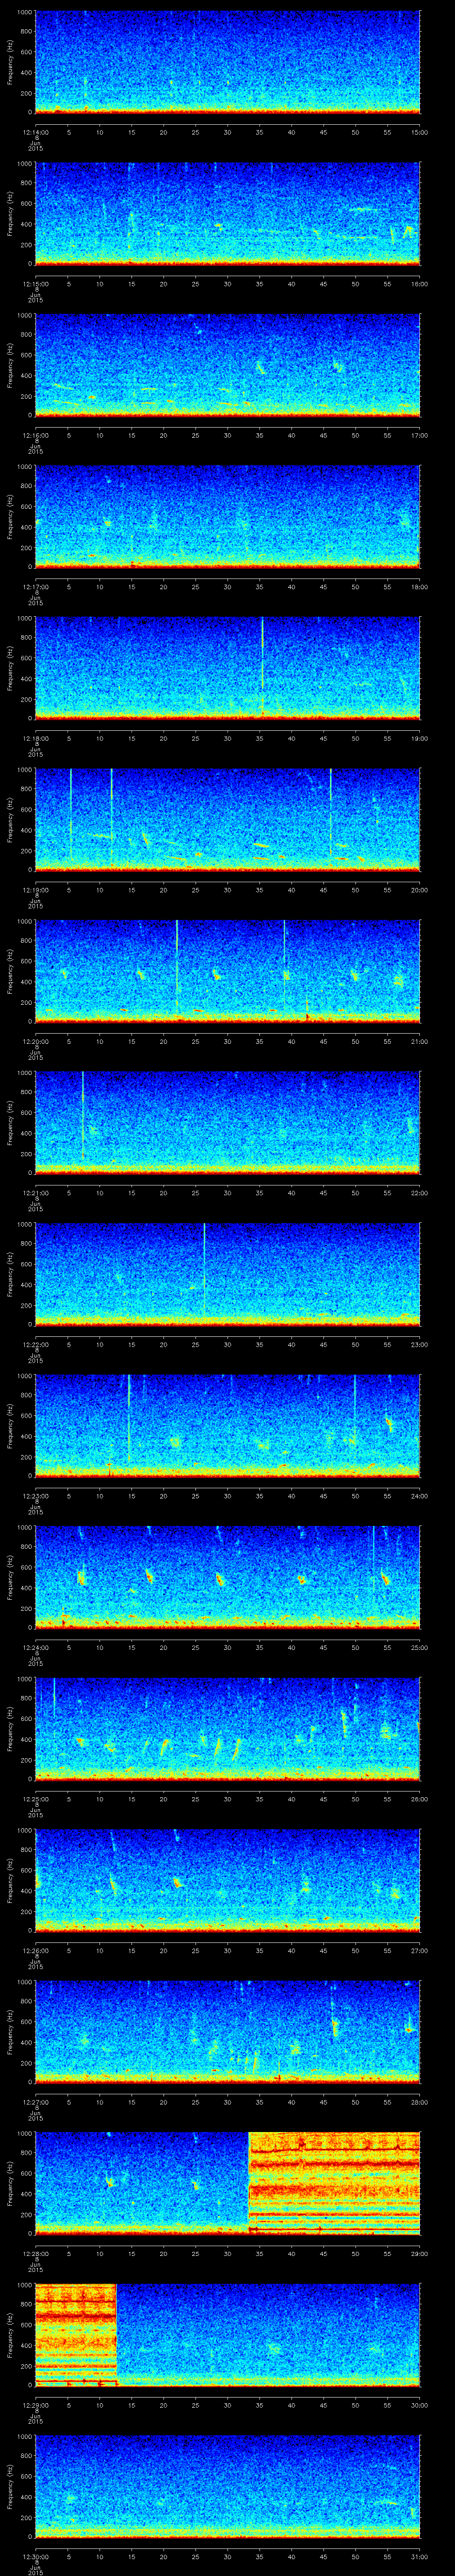Click the 1000 Hz tick label on top spectrogram

(x=23, y=12)
